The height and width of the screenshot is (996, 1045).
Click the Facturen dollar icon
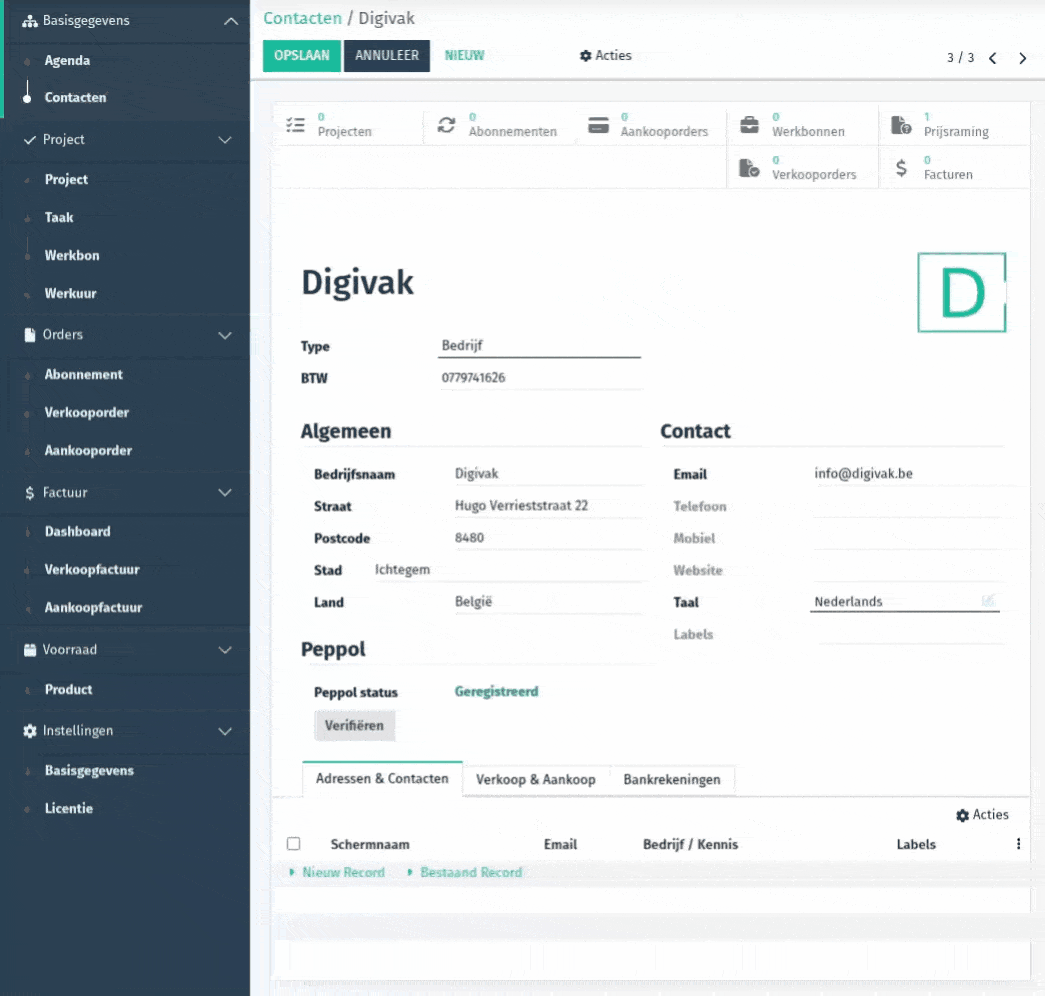point(901,168)
